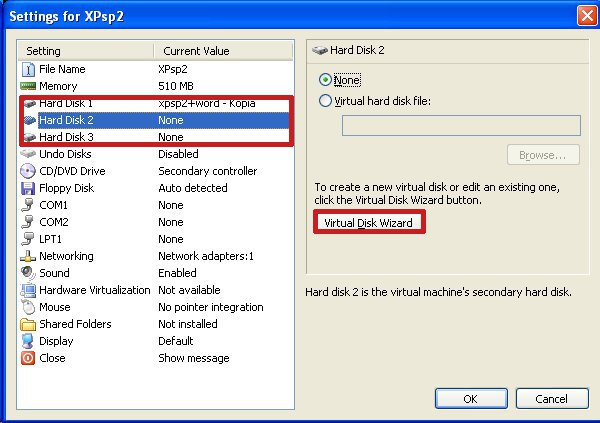Click the 'xpsp2+word - Kopia' value
This screenshot has height=423, width=600.
click(x=207, y=103)
